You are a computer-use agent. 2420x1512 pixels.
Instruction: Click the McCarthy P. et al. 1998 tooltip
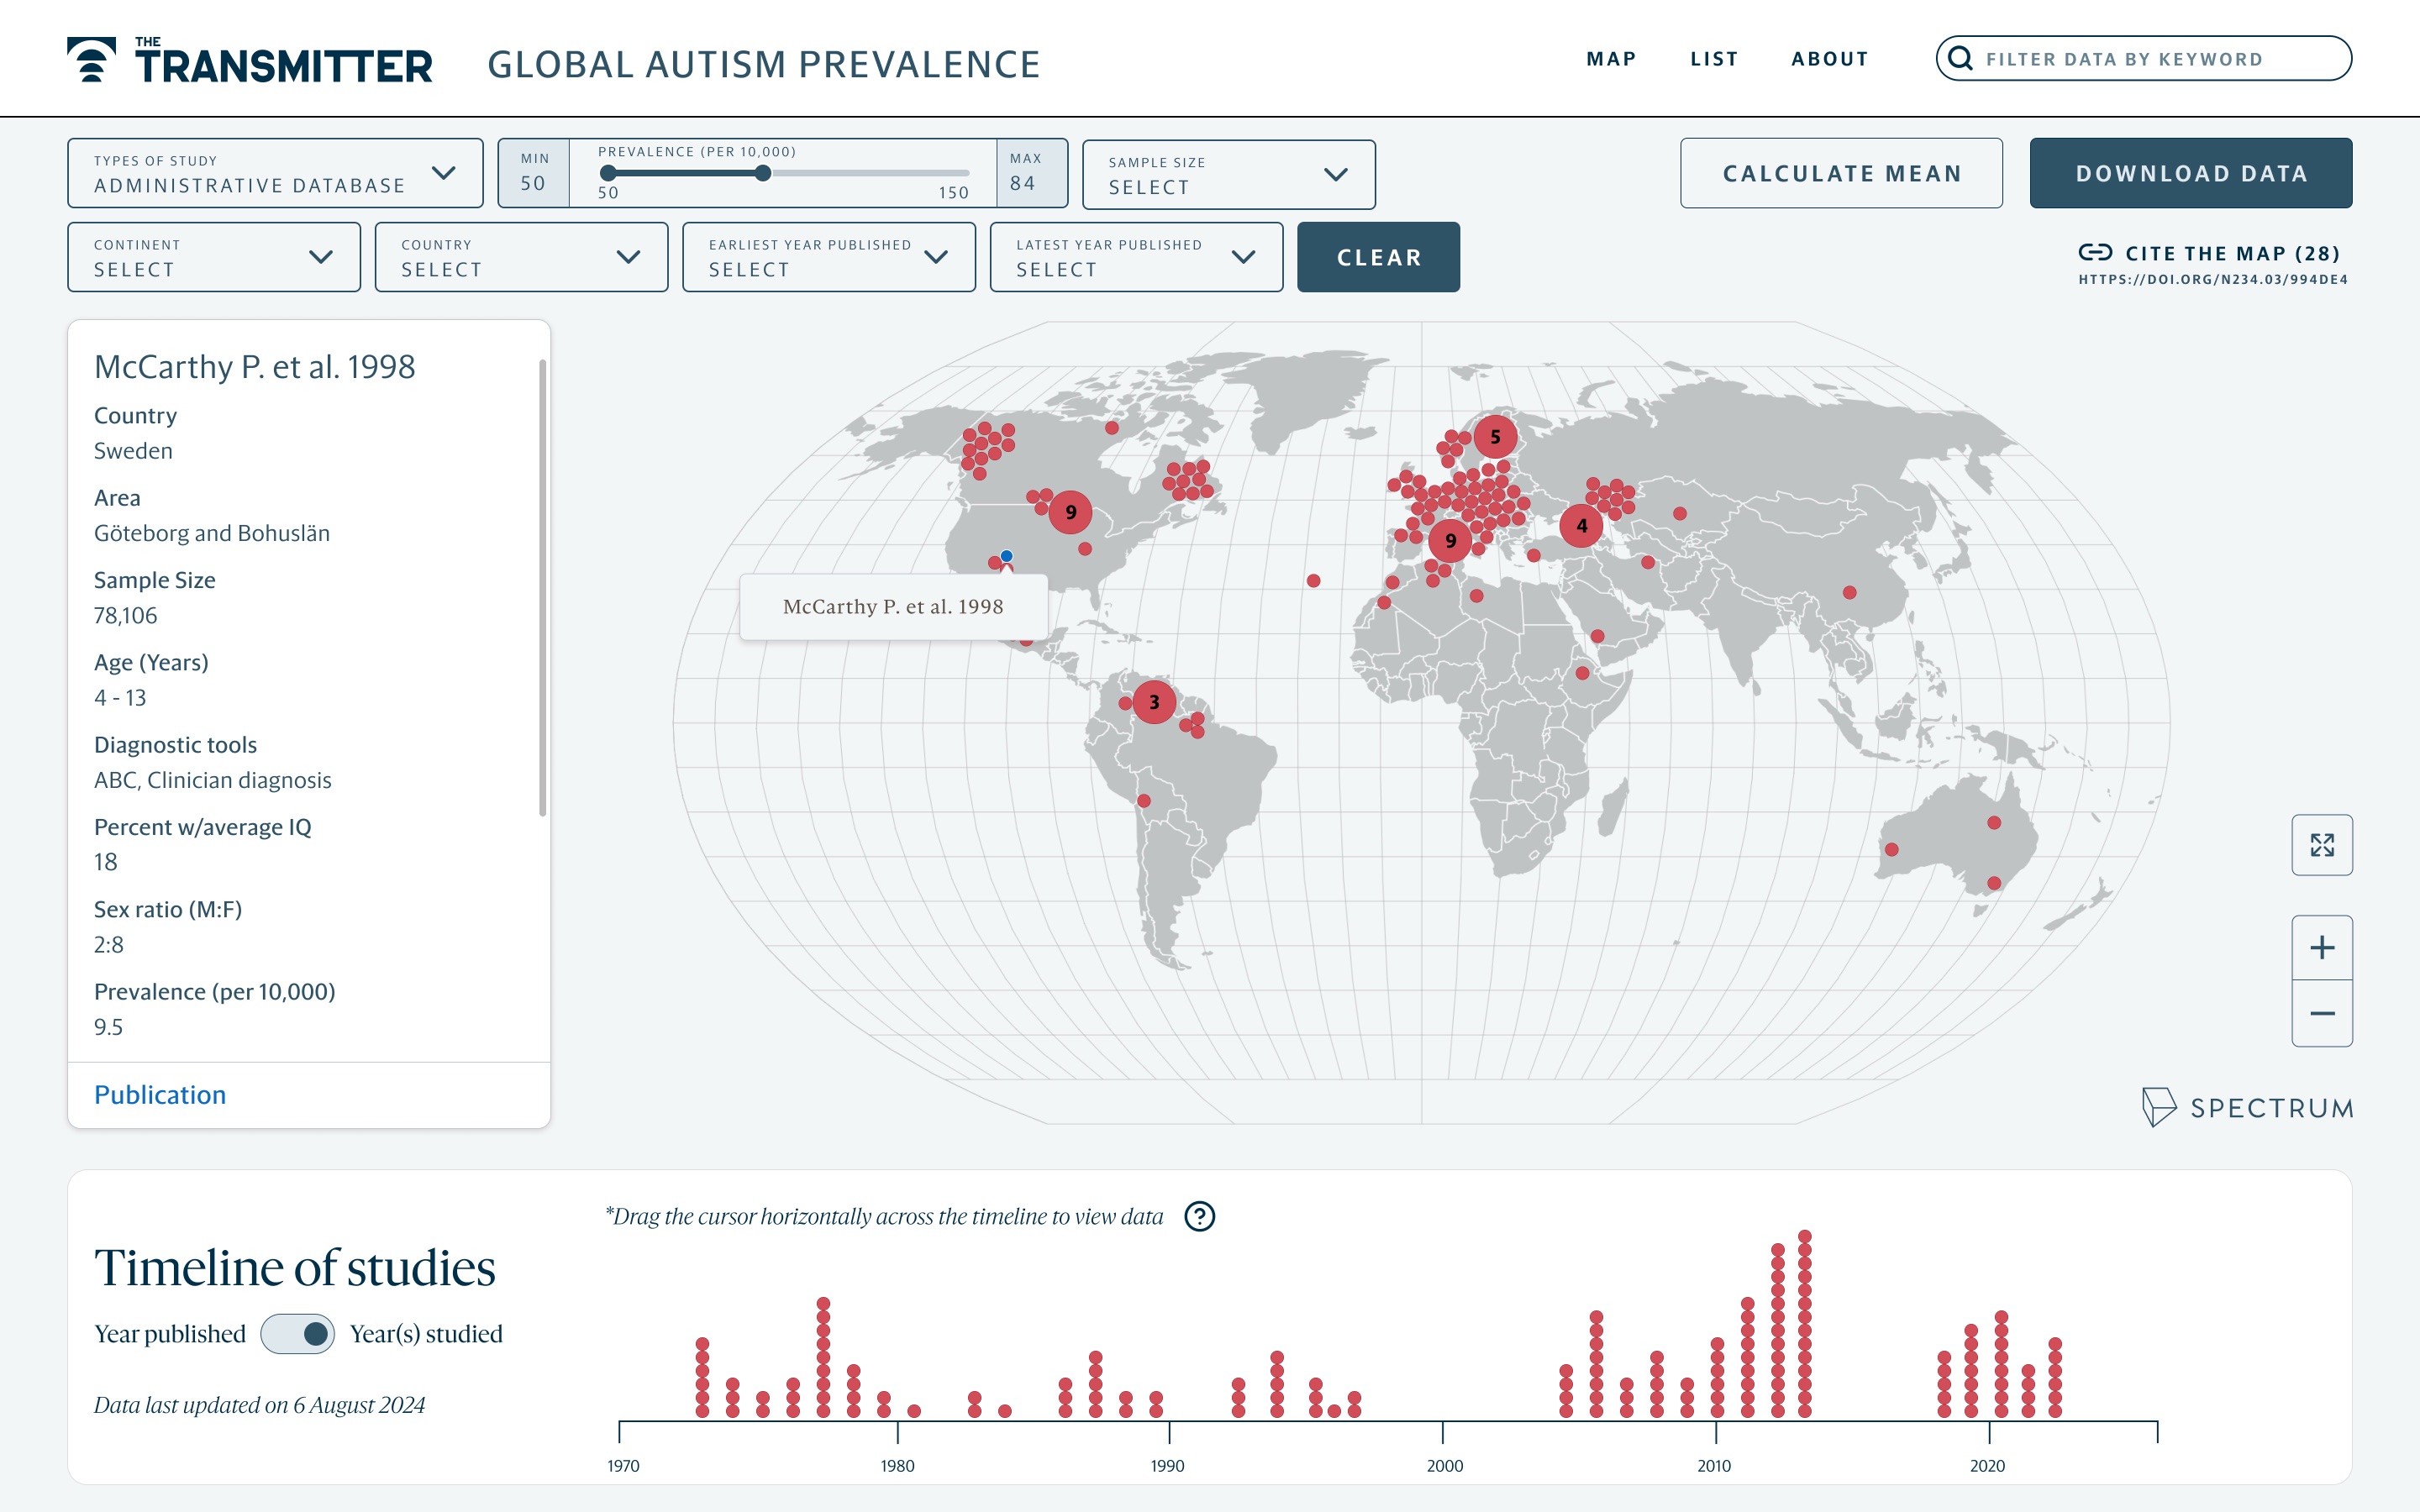[893, 606]
